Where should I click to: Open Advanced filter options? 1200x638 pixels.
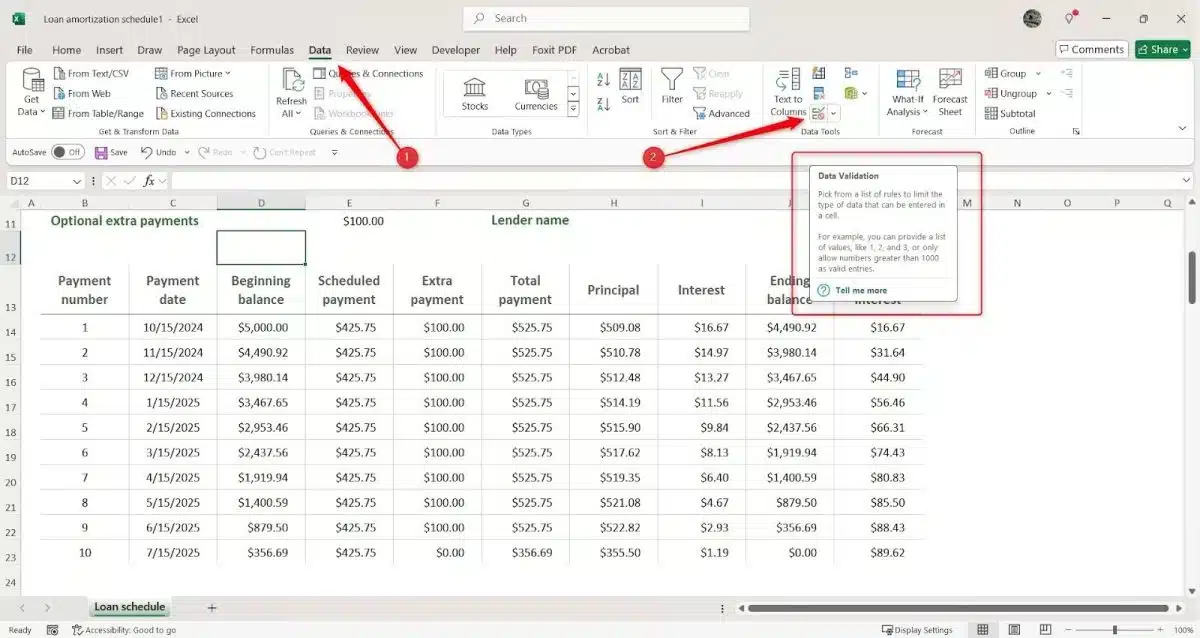coord(721,113)
